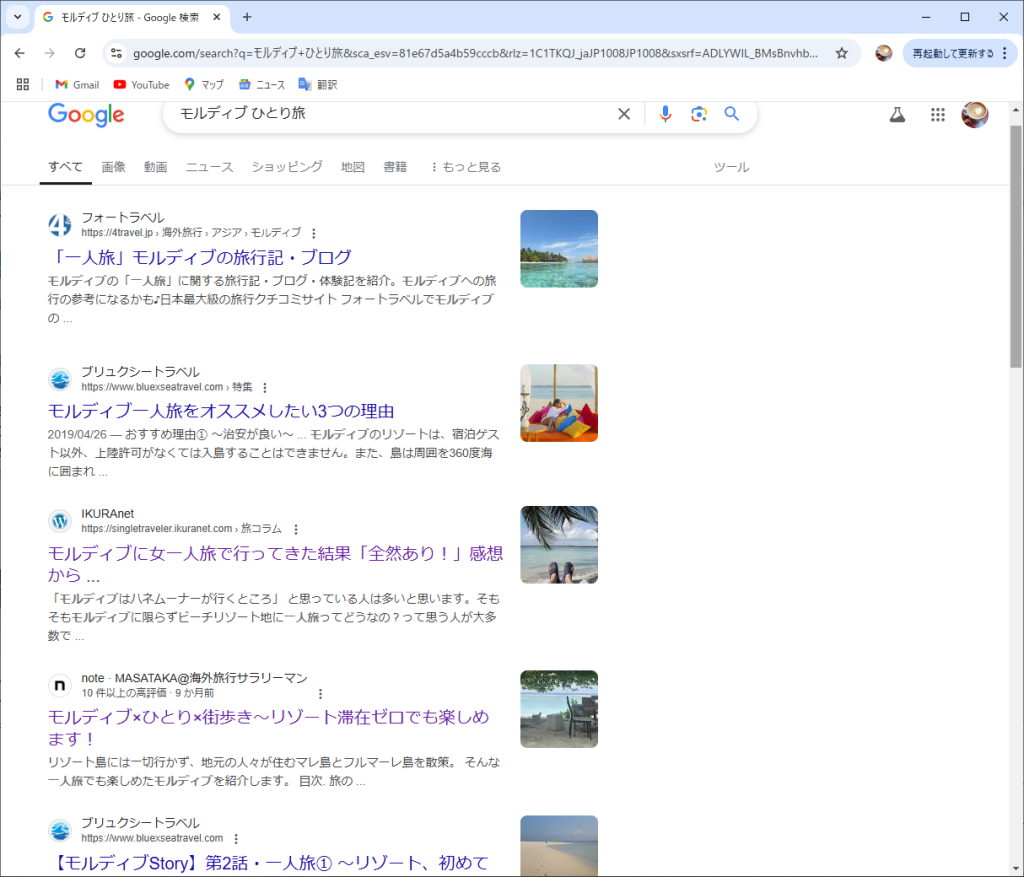Open モルディブ一人旅をオススメしたい3つの理由 link
This screenshot has height=877, width=1024.
pos(221,411)
